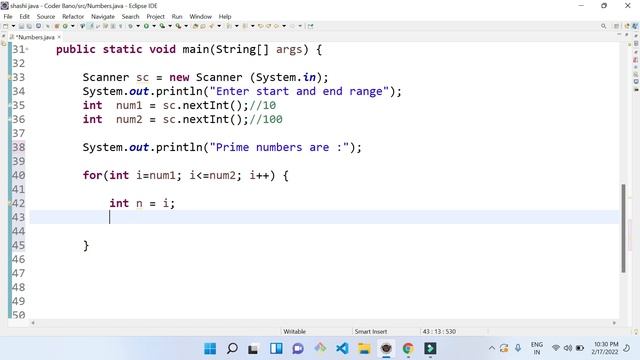This screenshot has width=640, height=360.
Task: Close the Numbers.java editor tab
Action: (59, 37)
